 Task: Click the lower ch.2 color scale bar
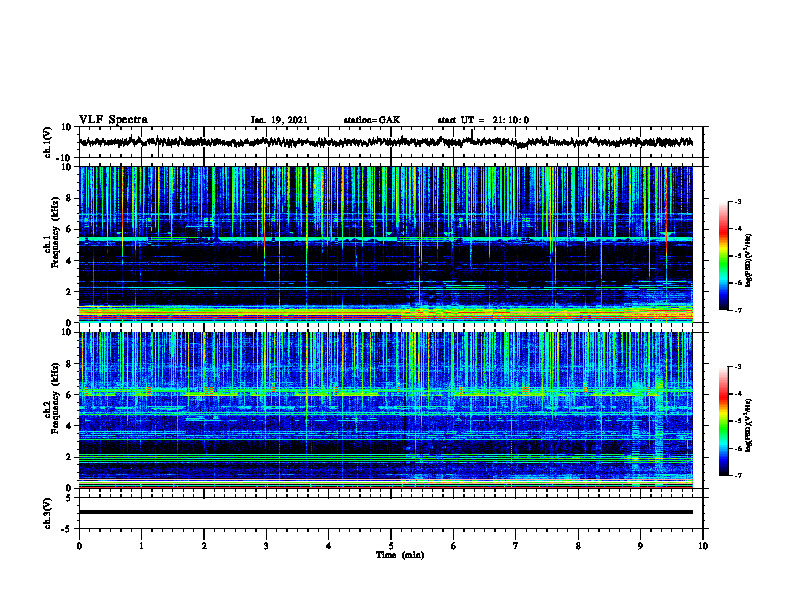click(723, 421)
